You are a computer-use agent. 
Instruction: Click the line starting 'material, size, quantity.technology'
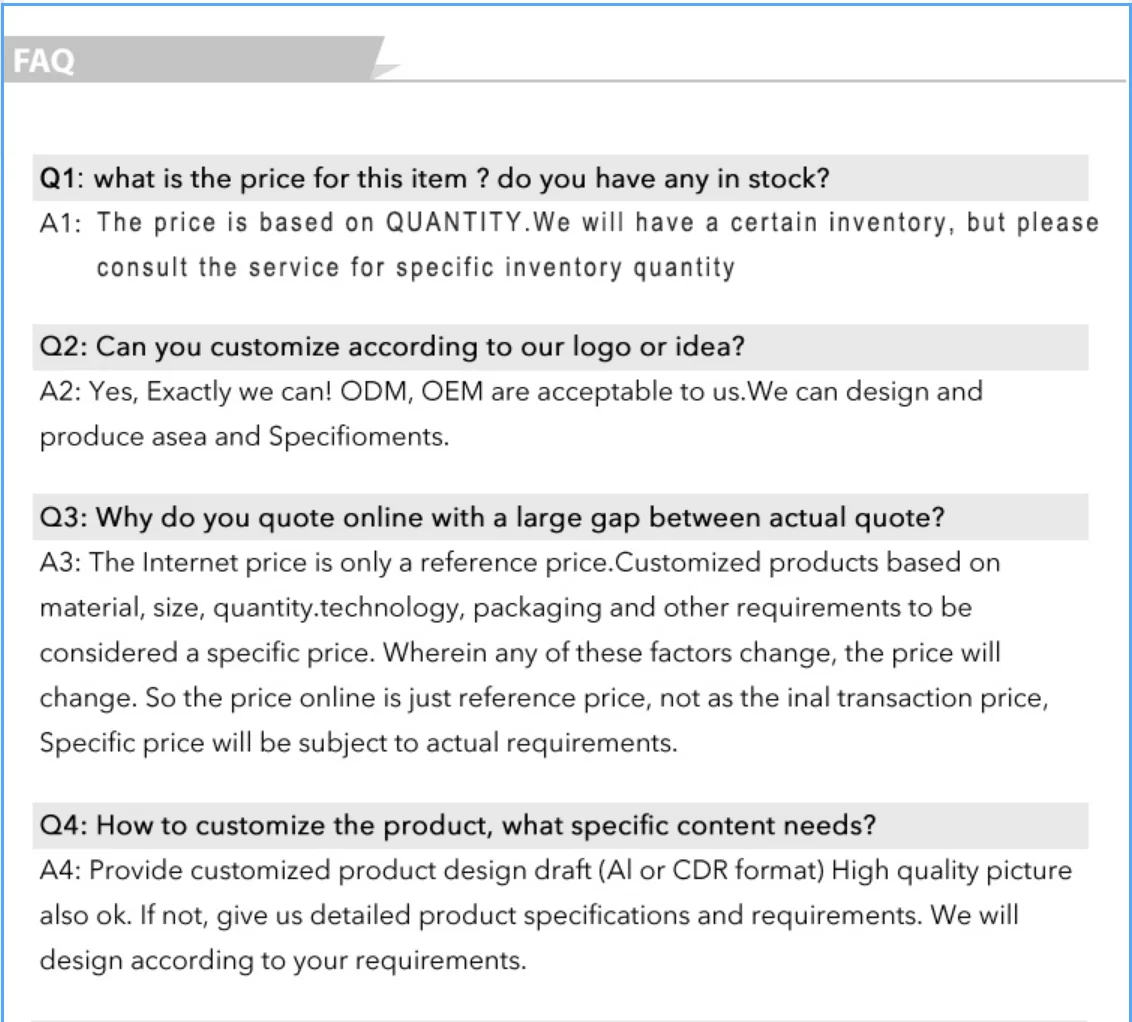(x=505, y=607)
